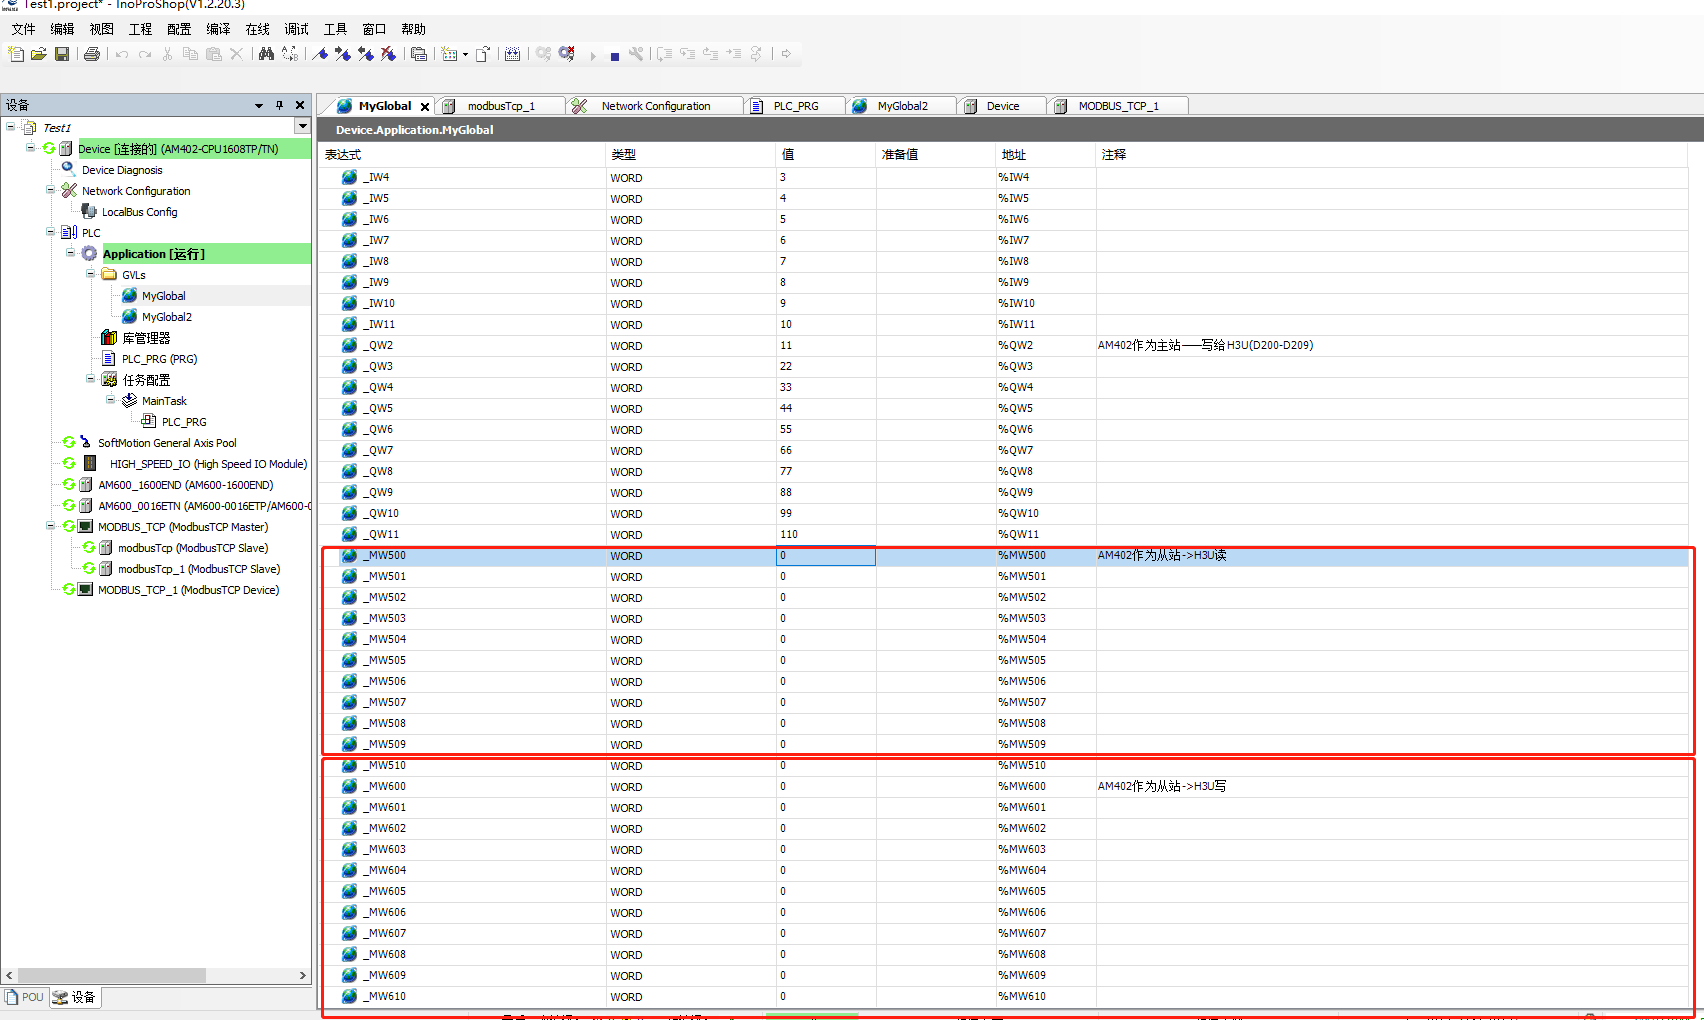Image resolution: width=1704 pixels, height=1020 pixels.
Task: Click the add object icon in toolbar
Action: click(x=449, y=54)
